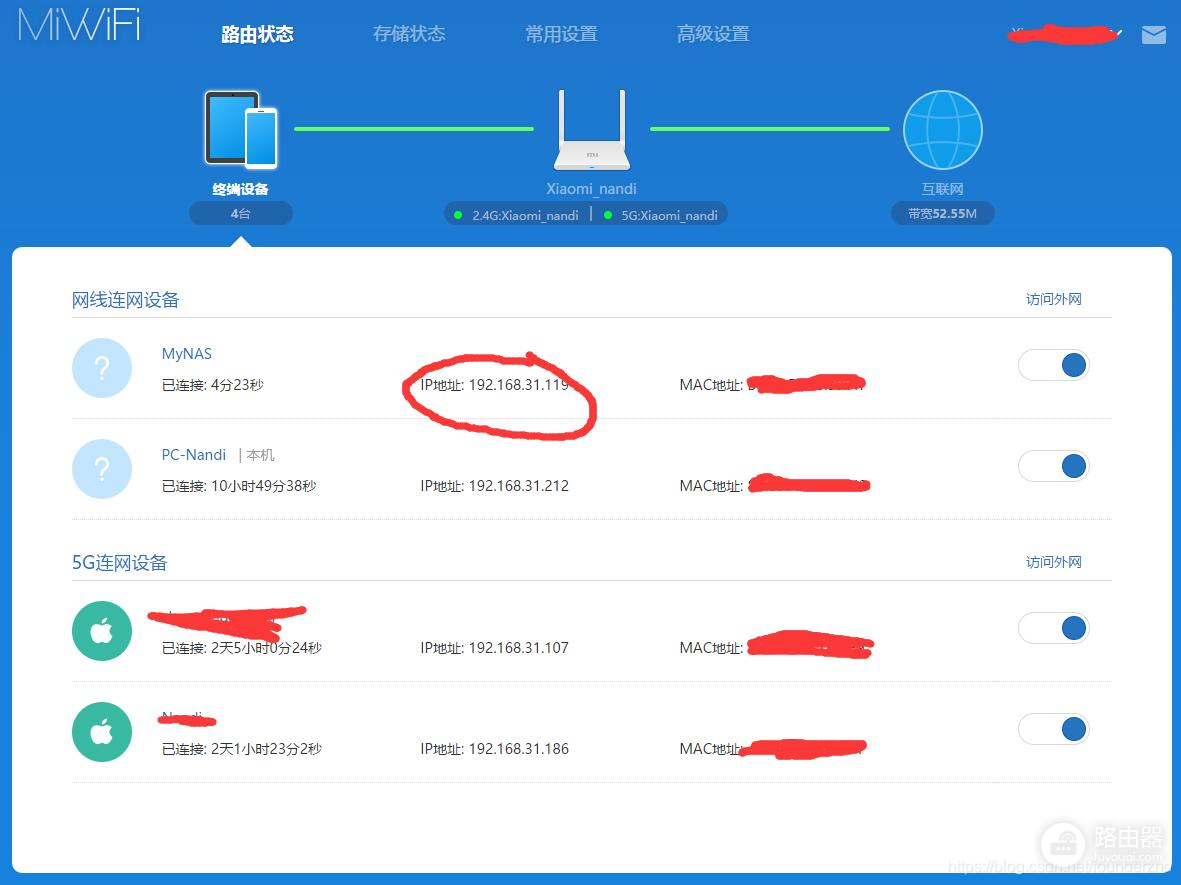Image resolution: width=1181 pixels, height=885 pixels.
Task: Click the question mark icon next to MyNAS
Action: pyautogui.click(x=102, y=368)
